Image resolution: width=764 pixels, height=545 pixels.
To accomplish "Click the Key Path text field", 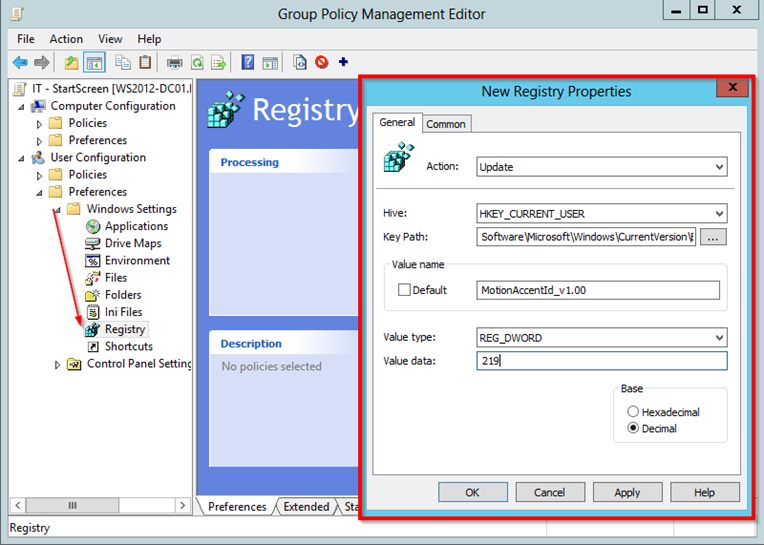I will tap(586, 237).
